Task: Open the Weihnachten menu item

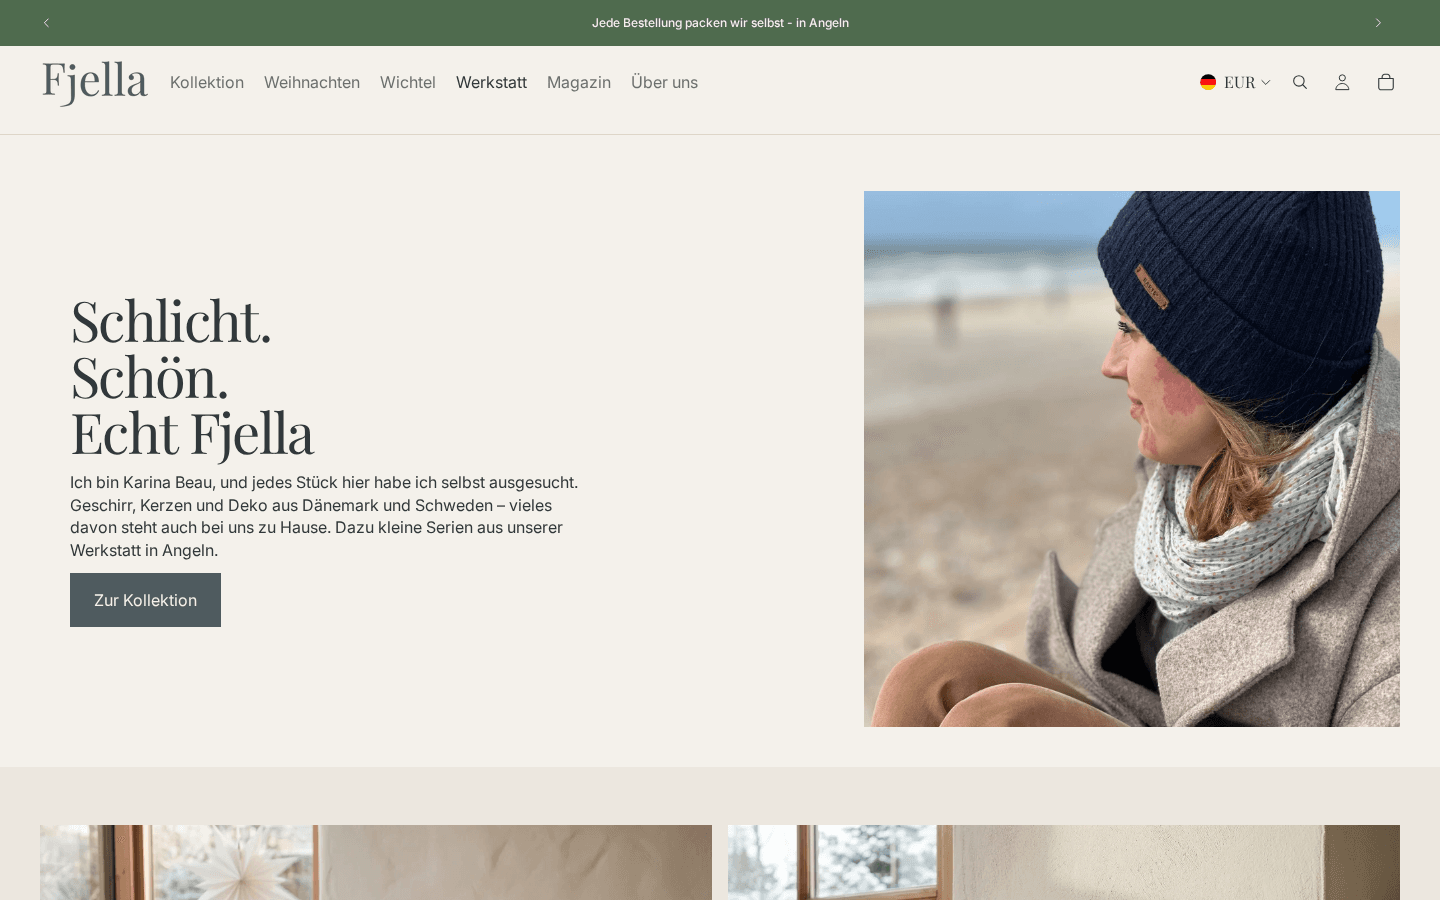Action: point(312,82)
